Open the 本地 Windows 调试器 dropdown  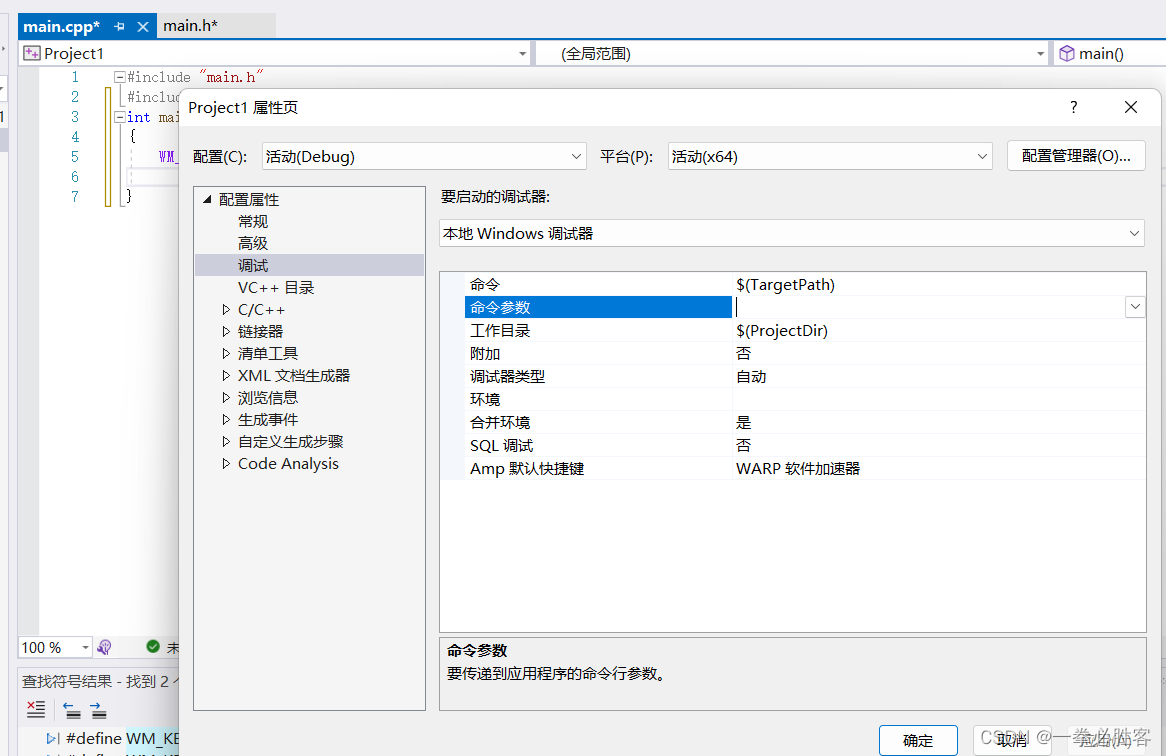[x=1134, y=232]
